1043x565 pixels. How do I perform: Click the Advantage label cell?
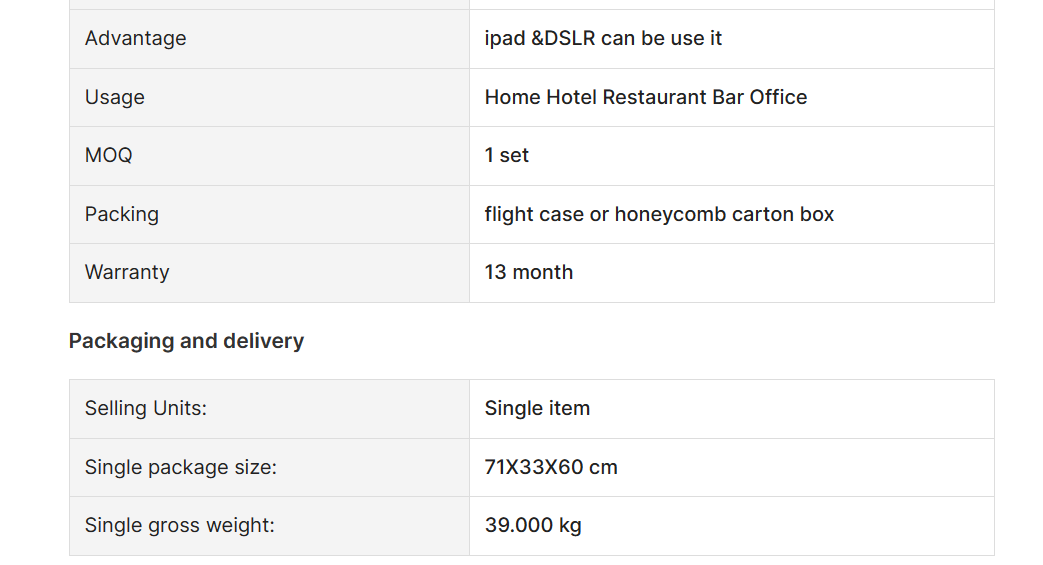click(269, 39)
